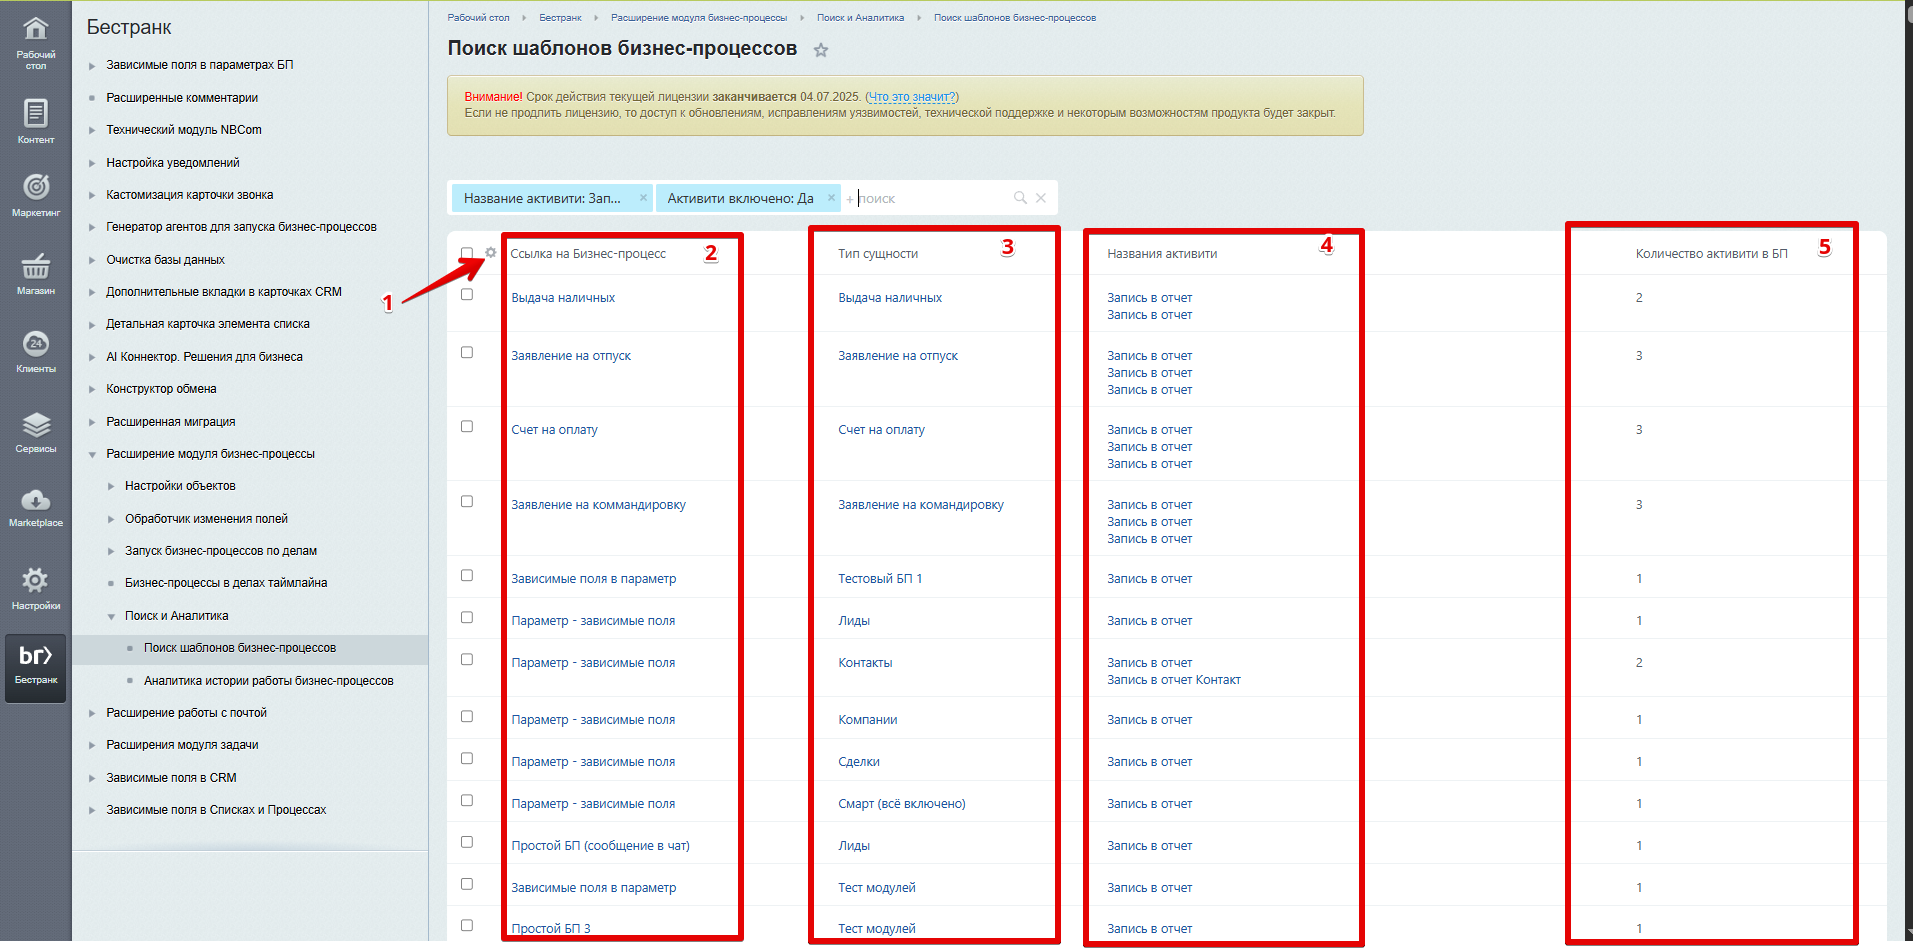Click the grid settings gear icon
This screenshot has width=1913, height=951.
click(x=490, y=253)
